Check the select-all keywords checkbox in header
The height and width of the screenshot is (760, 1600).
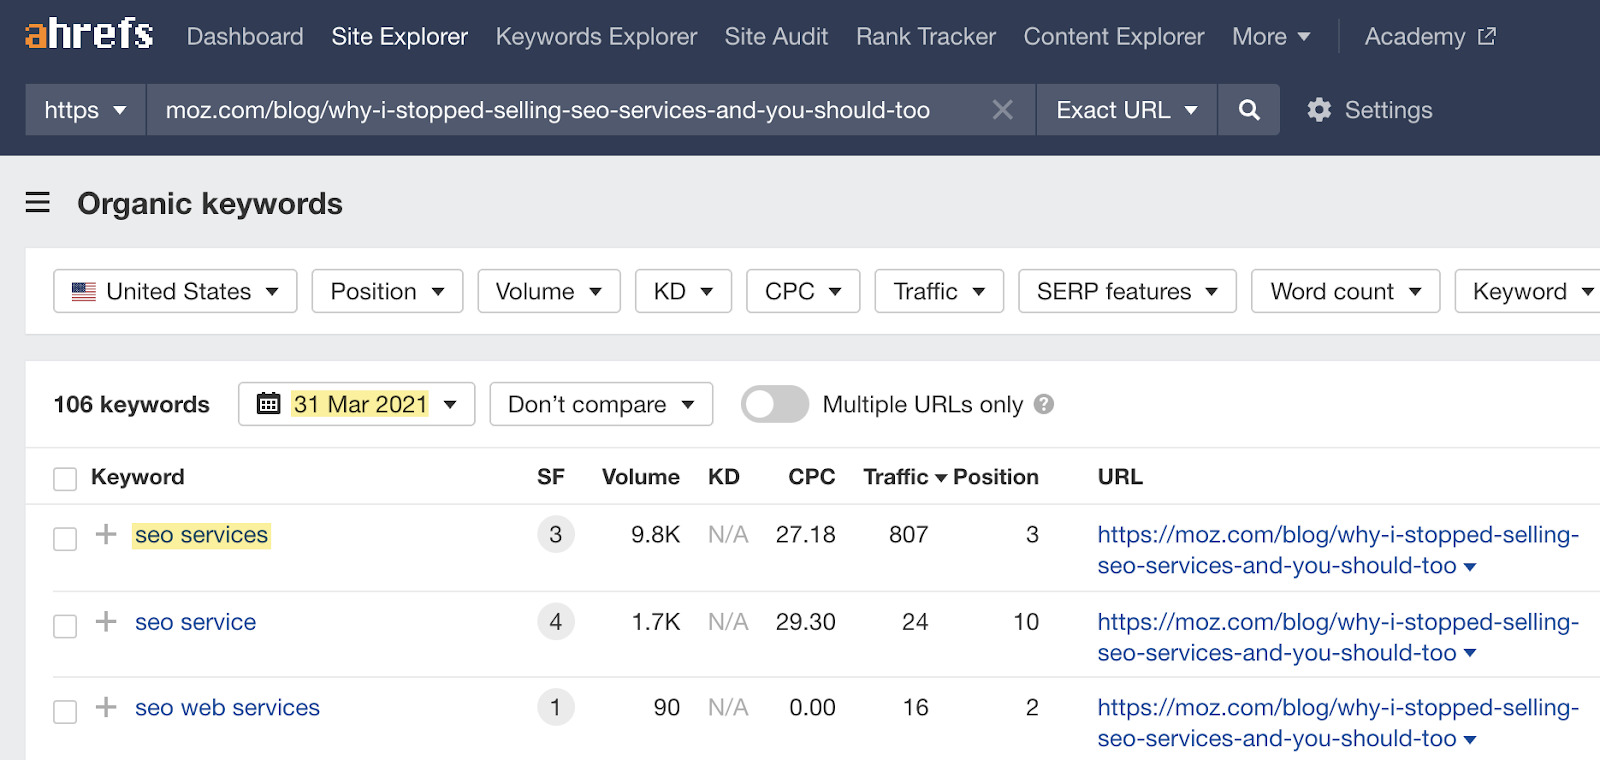(65, 479)
